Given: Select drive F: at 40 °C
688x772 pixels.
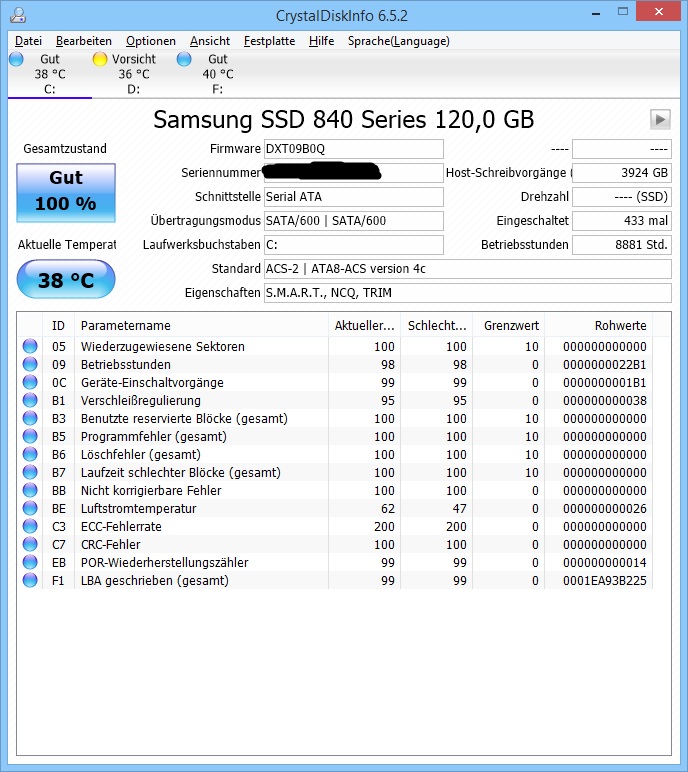Looking at the screenshot, I should pyautogui.click(x=218, y=74).
